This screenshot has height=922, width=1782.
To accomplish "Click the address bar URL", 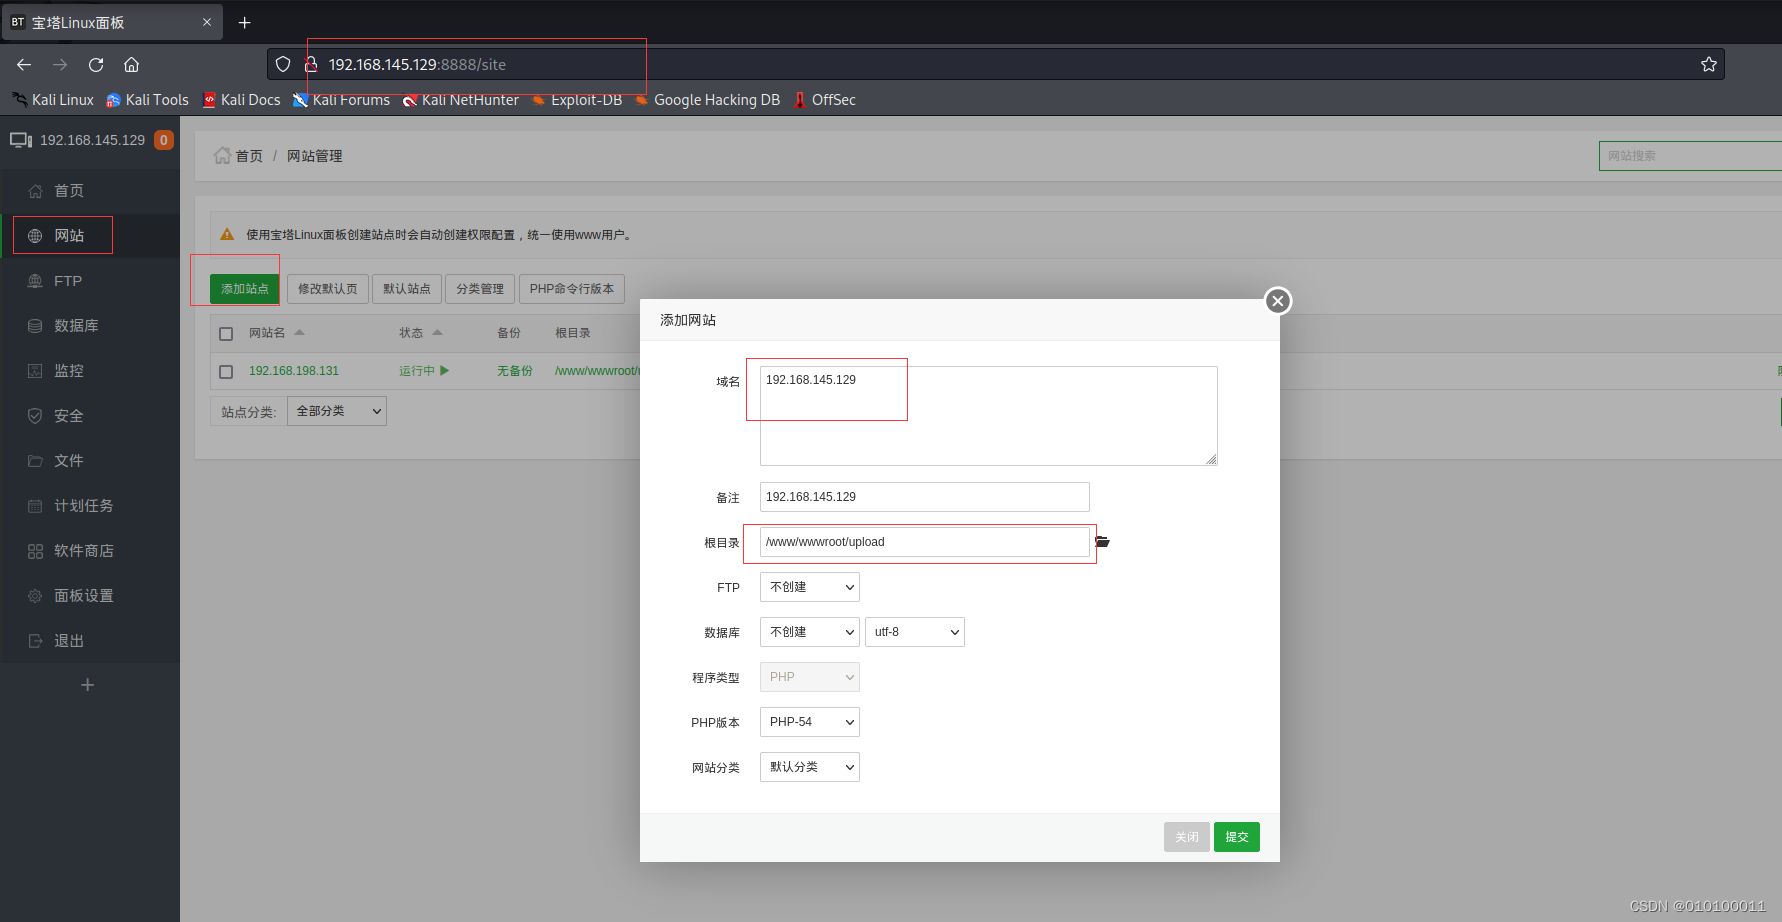I will 417,64.
